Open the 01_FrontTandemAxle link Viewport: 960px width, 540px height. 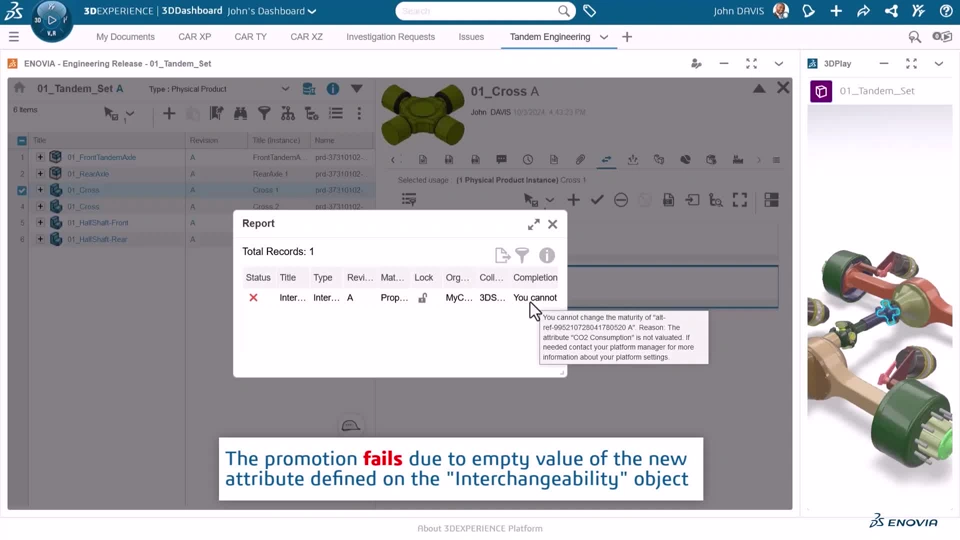pyautogui.click(x=102, y=157)
